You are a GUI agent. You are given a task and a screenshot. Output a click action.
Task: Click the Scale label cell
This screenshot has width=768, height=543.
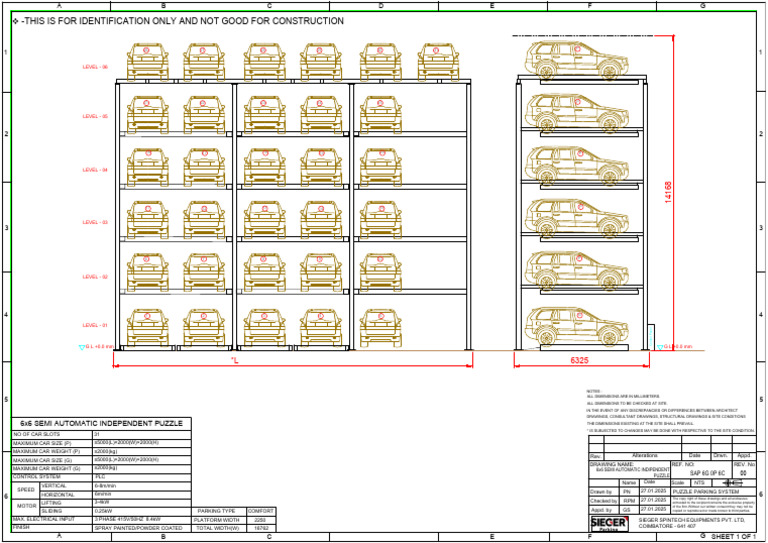click(680, 483)
